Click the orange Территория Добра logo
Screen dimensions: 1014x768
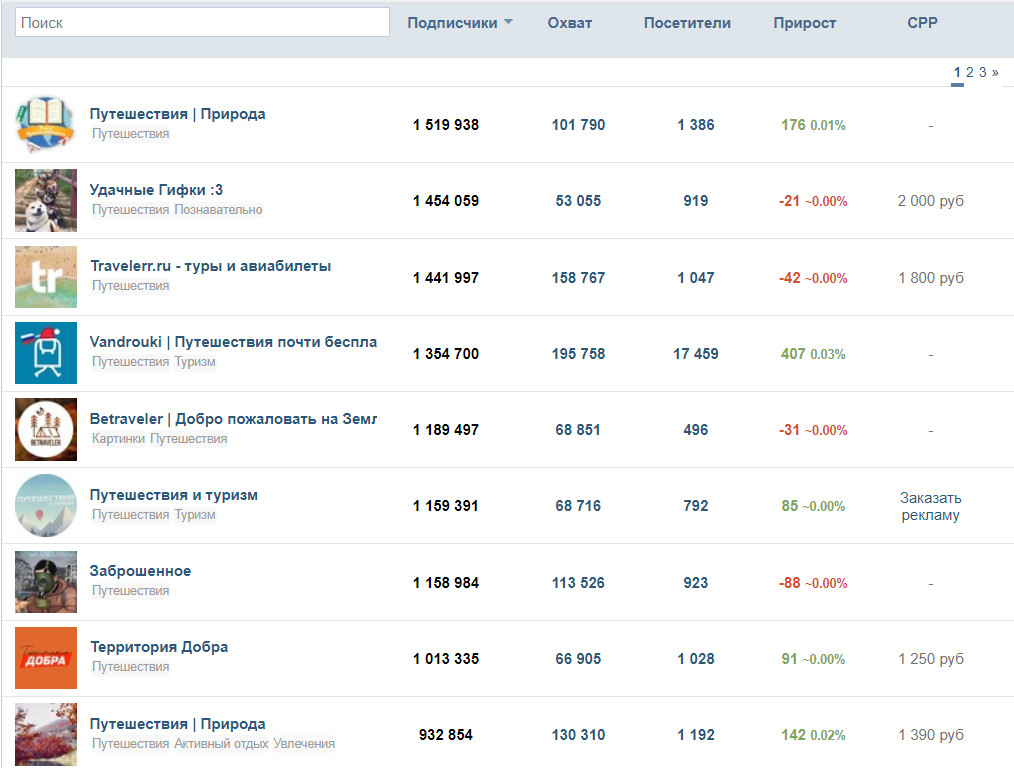coord(46,658)
